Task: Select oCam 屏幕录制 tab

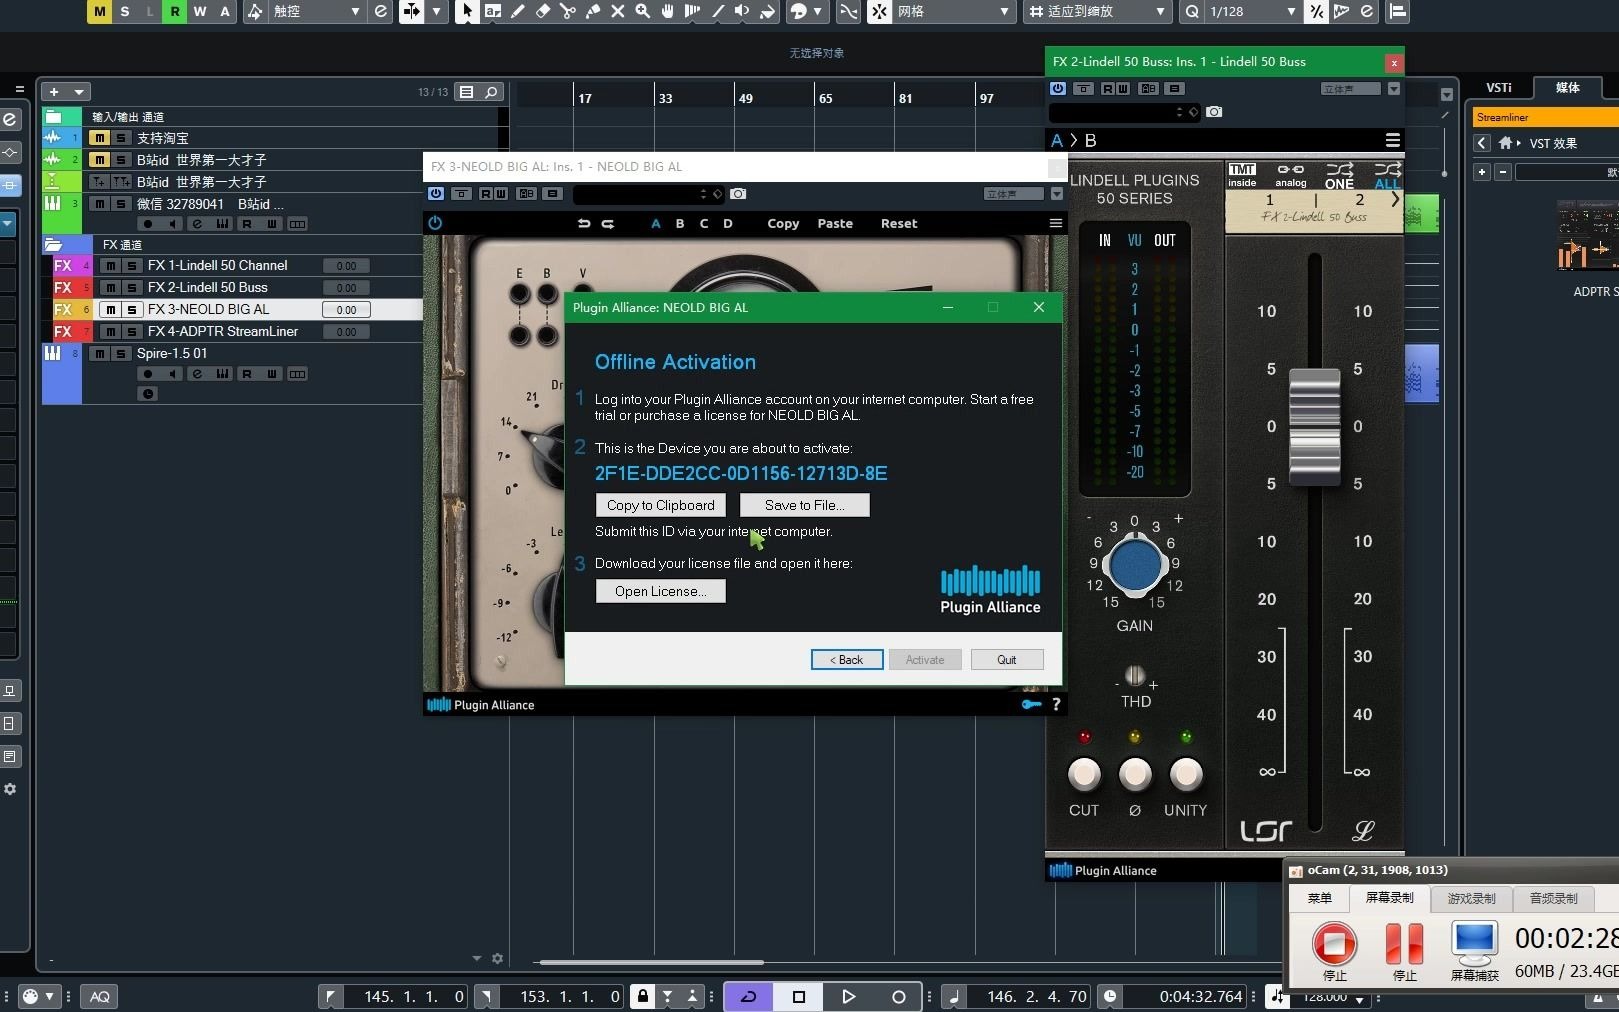Action: click(x=1389, y=898)
